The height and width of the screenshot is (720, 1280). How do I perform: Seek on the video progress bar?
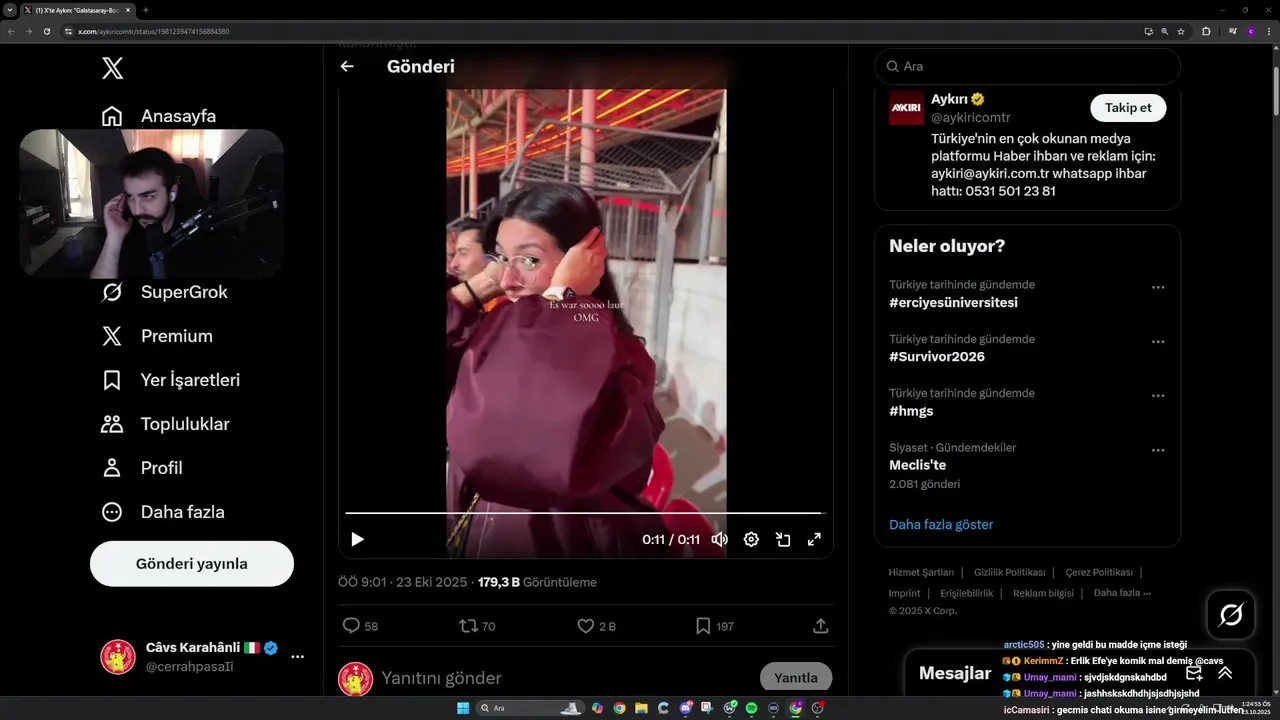584,513
